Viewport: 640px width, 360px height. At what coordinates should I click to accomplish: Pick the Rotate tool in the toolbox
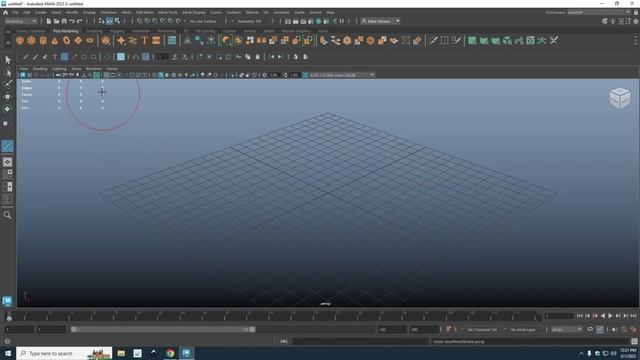7,109
